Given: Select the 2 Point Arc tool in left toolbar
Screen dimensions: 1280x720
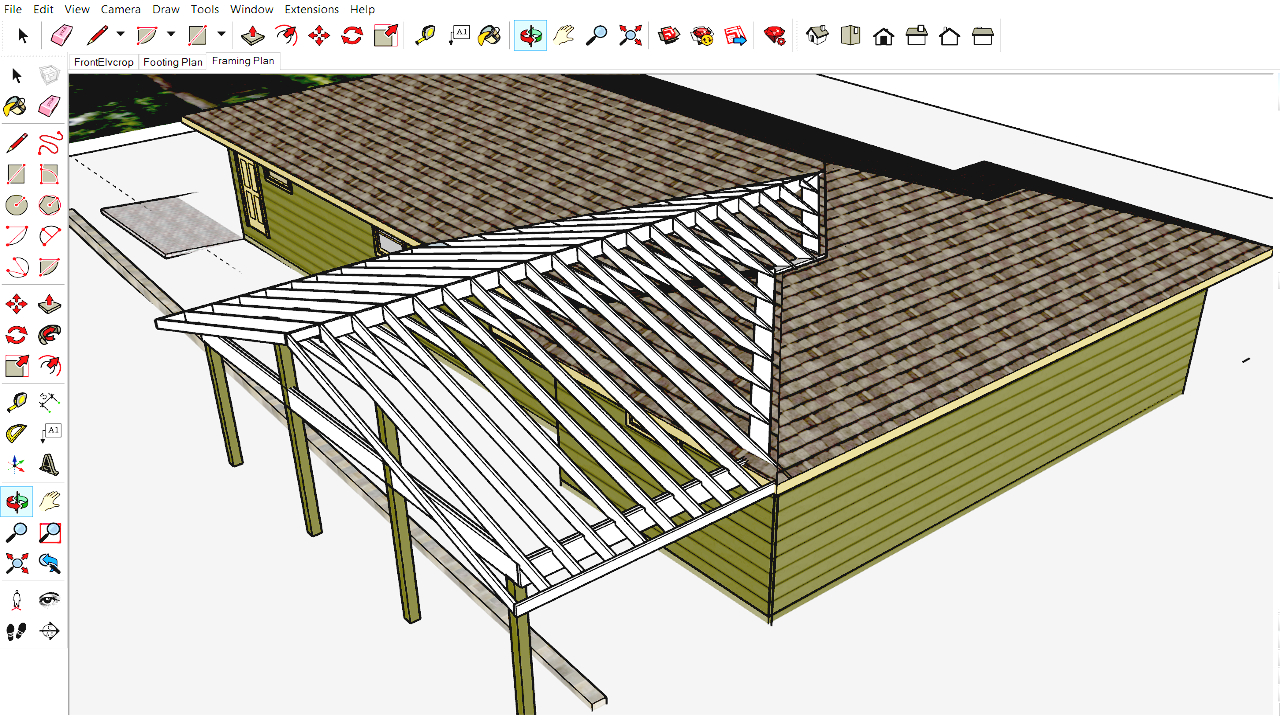Looking at the screenshot, I should pos(49,236).
